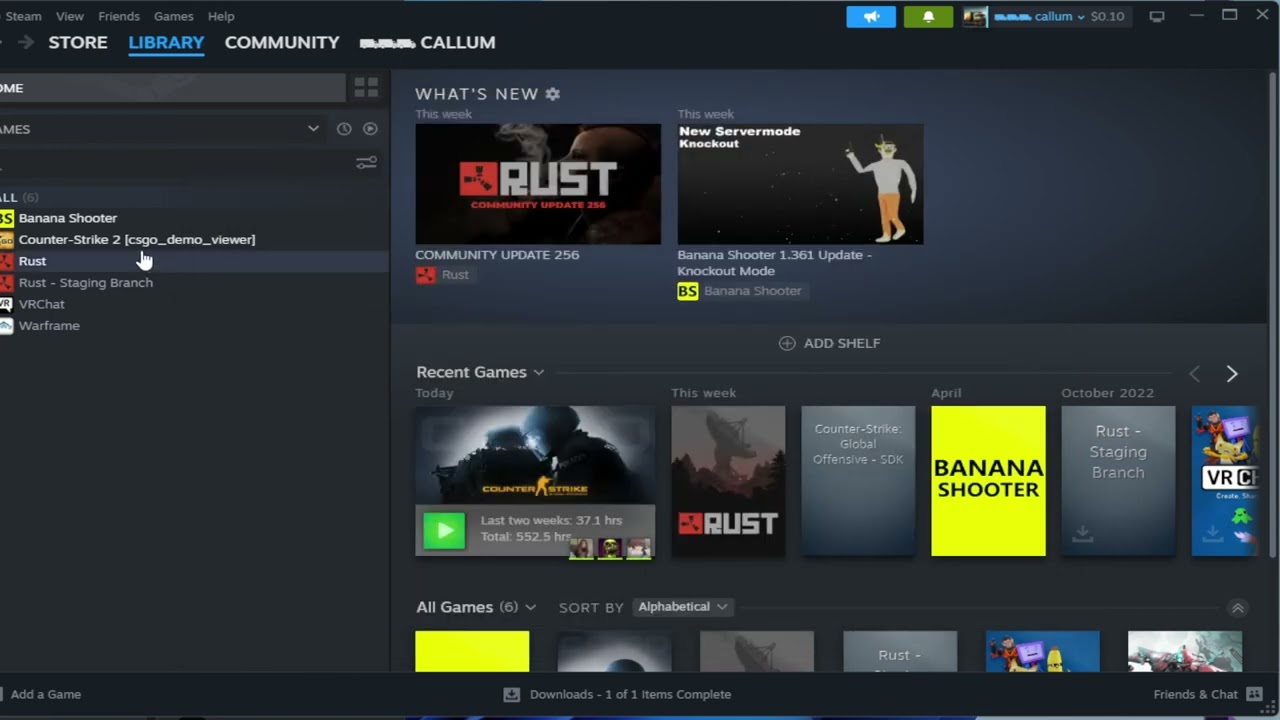Go to the STORE tab
The width and height of the screenshot is (1280, 720).
pos(78,42)
